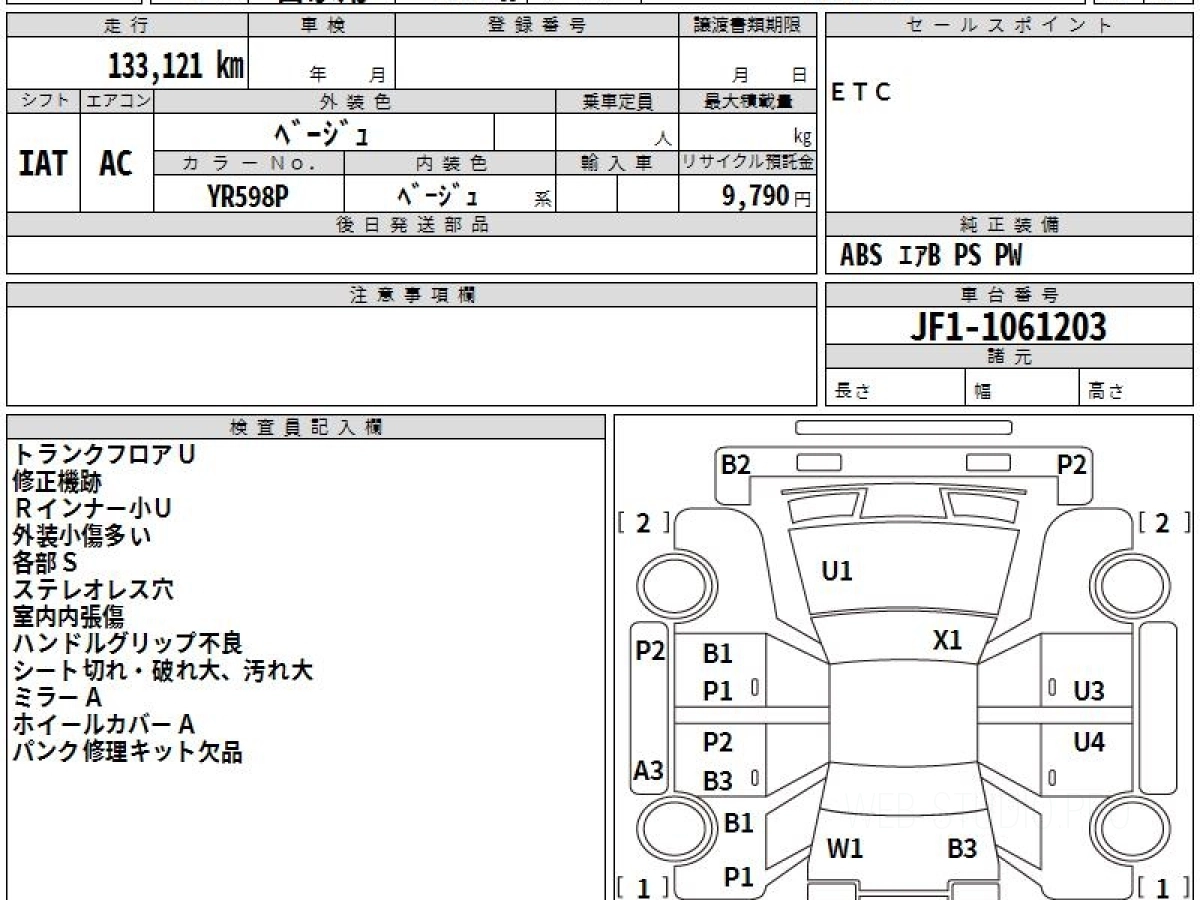This screenshot has width=1200, height=900.
Task: Select the カラーNo. header
Action: pyautogui.click(x=249, y=163)
